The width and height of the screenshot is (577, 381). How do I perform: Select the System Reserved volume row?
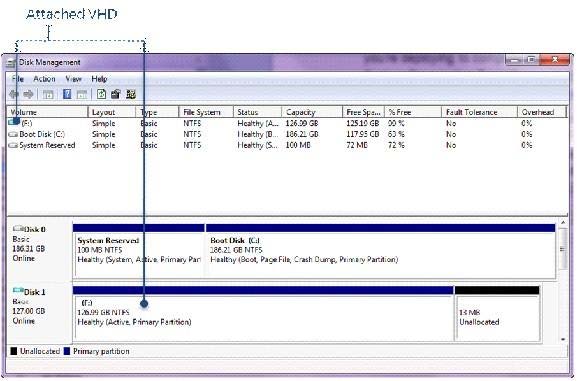pyautogui.click(x=287, y=145)
